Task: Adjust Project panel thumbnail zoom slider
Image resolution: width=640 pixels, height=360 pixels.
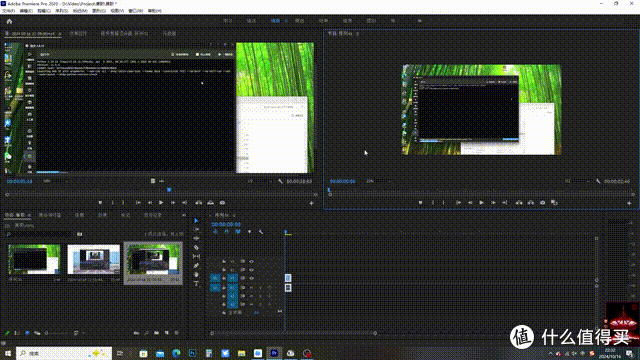Action: pos(57,333)
